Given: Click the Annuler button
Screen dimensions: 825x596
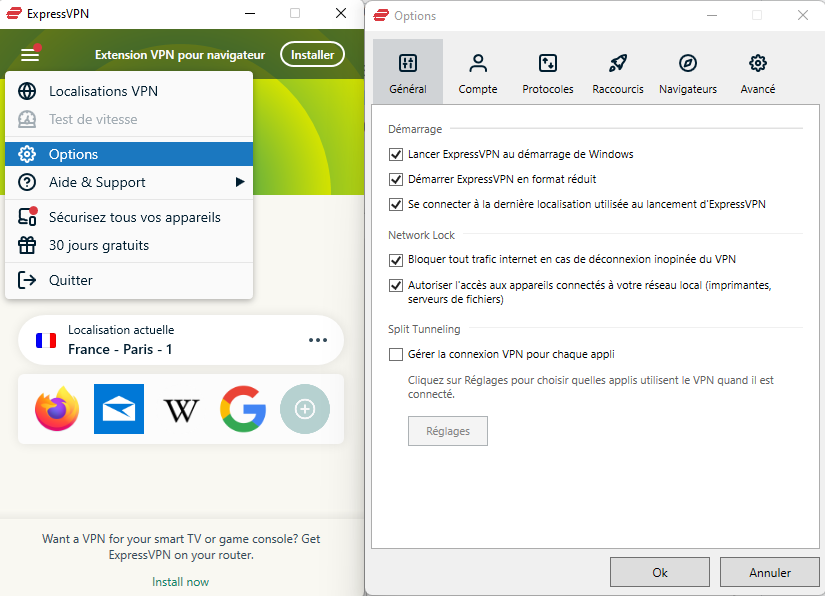Looking at the screenshot, I should (770, 572).
